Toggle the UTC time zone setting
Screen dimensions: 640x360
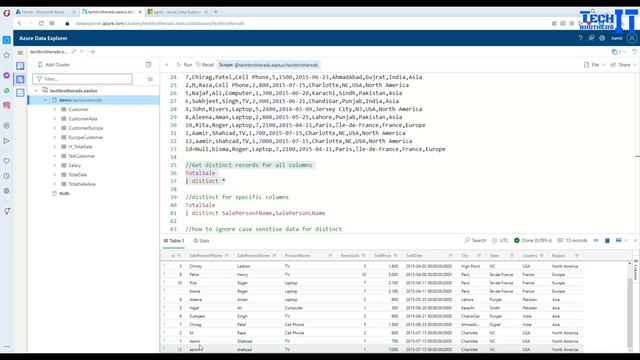pyautogui.click(x=500, y=240)
